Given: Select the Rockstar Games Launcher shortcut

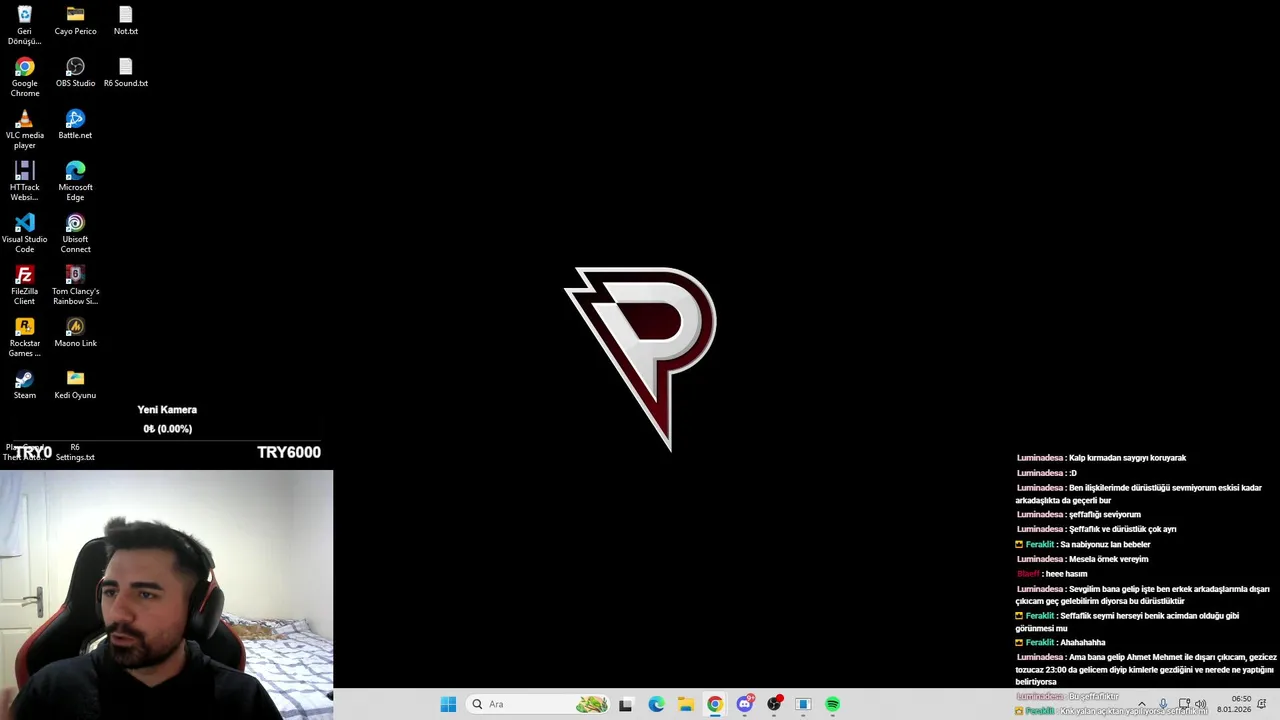Looking at the screenshot, I should pyautogui.click(x=24, y=338).
